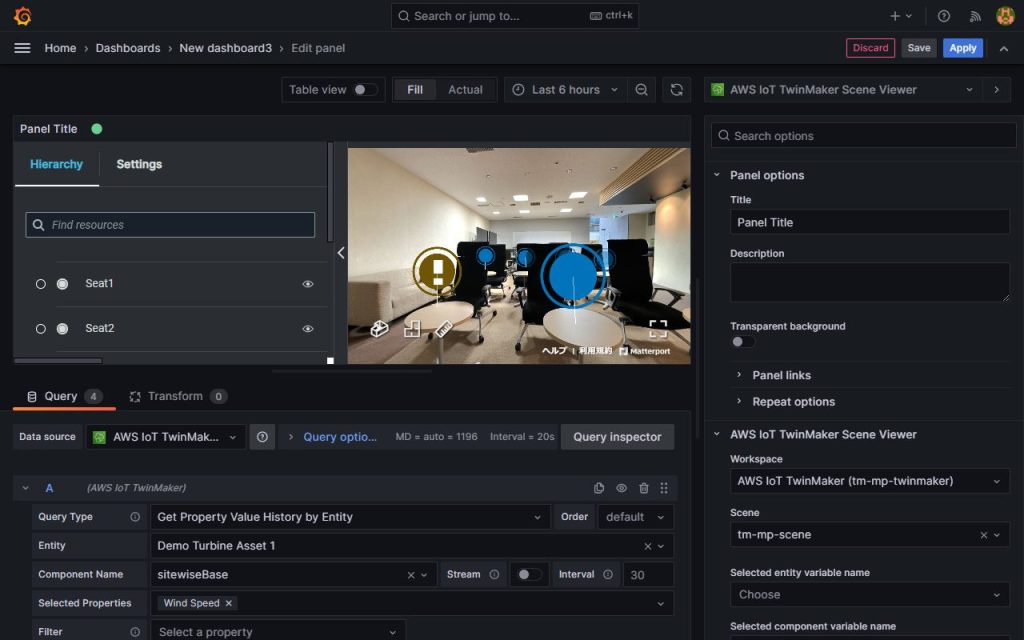Click the green panel health indicator dot
This screenshot has height=640, width=1024.
[96, 128]
